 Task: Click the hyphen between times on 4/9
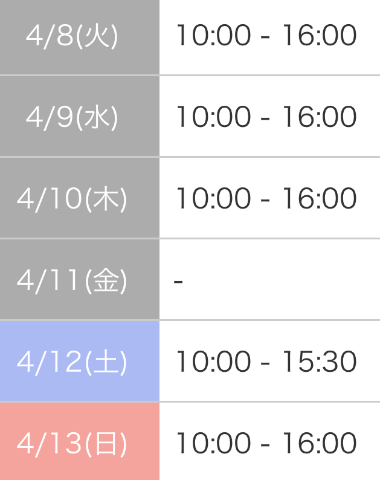(x=265, y=119)
